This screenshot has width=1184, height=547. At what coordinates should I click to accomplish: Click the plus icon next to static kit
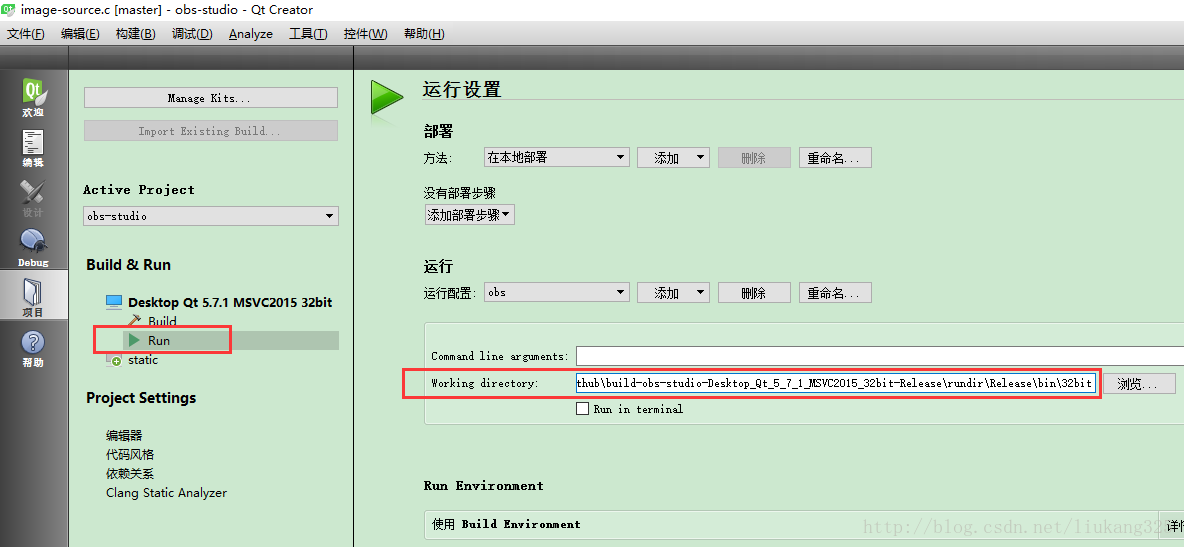point(114,361)
